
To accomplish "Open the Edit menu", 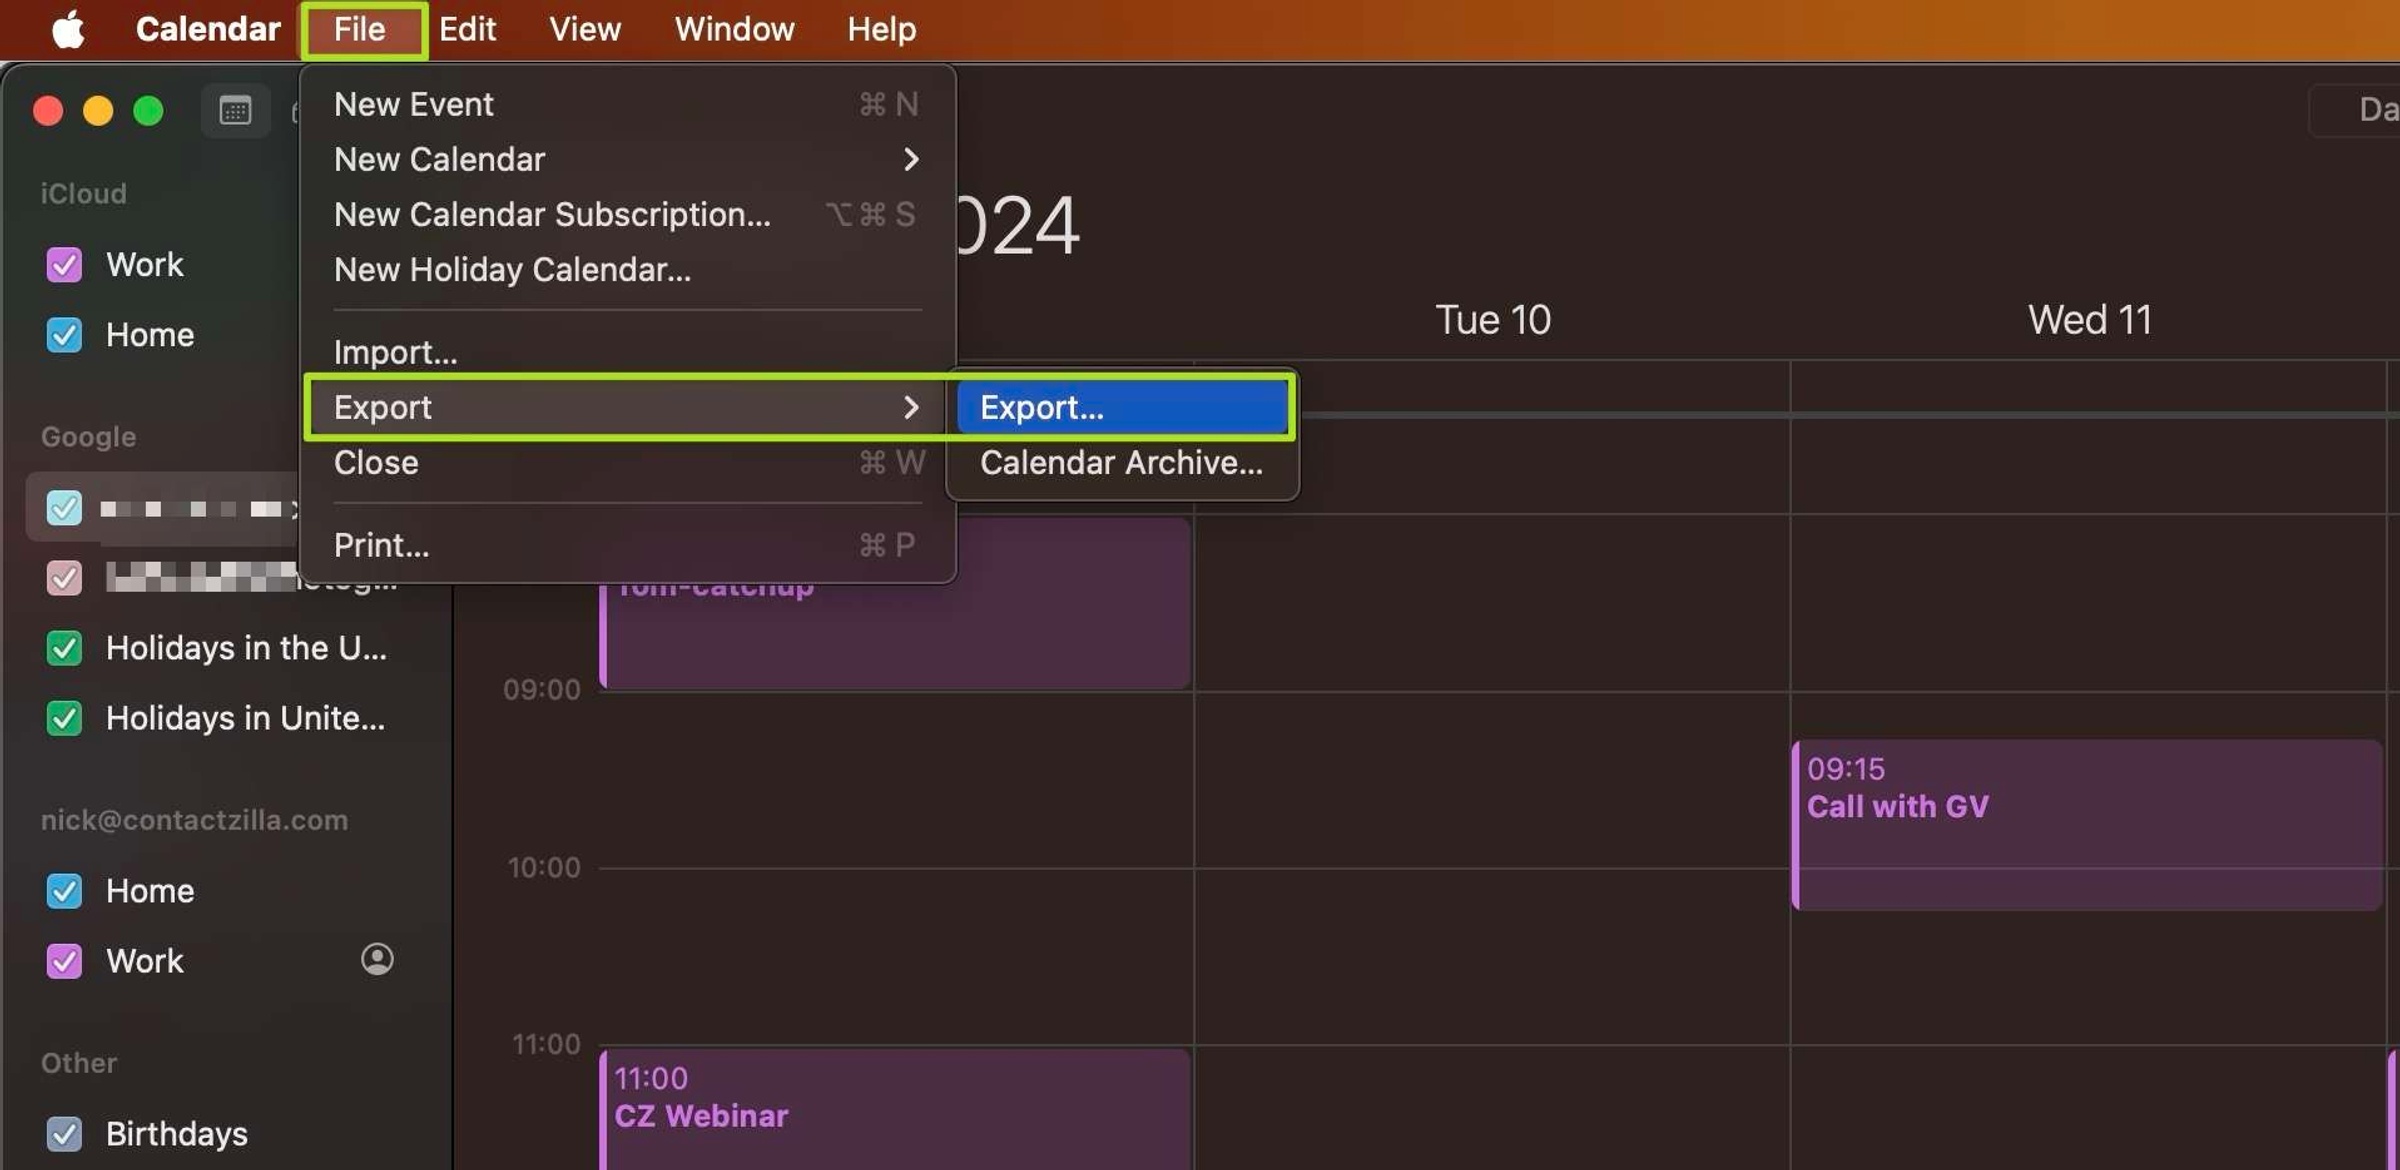I will tap(467, 29).
